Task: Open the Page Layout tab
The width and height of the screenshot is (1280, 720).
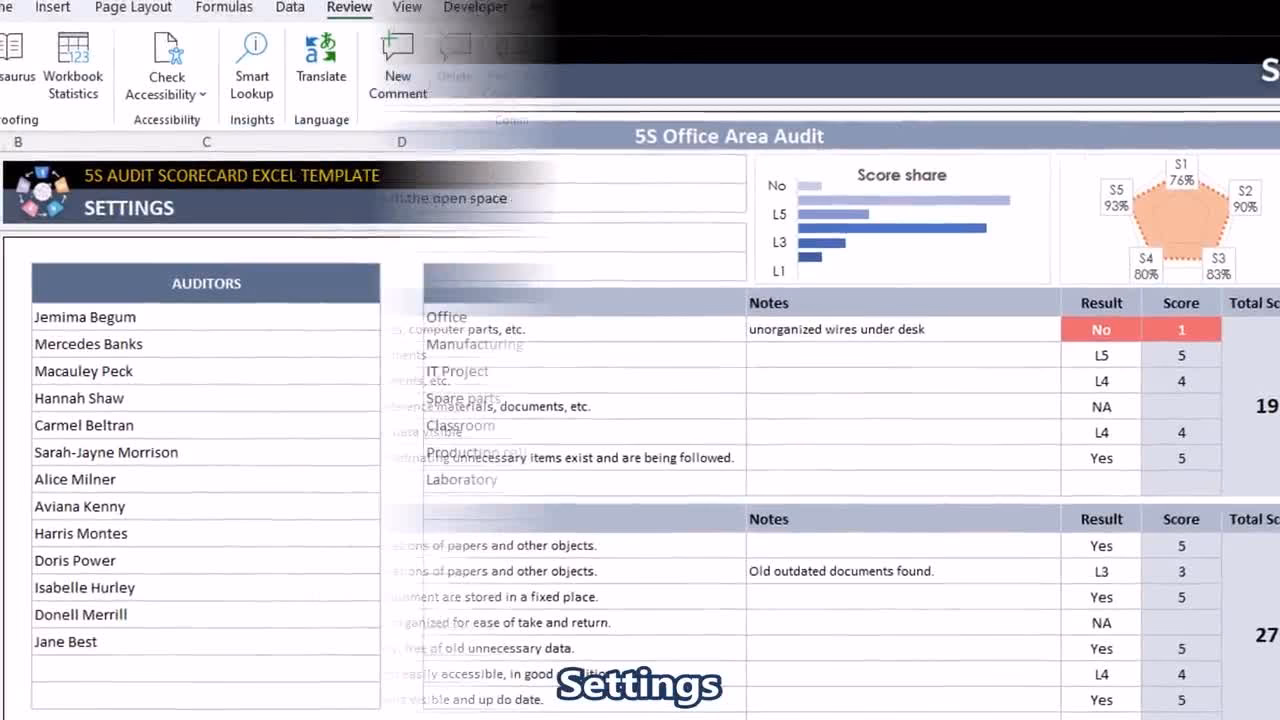Action: pyautogui.click(x=133, y=7)
